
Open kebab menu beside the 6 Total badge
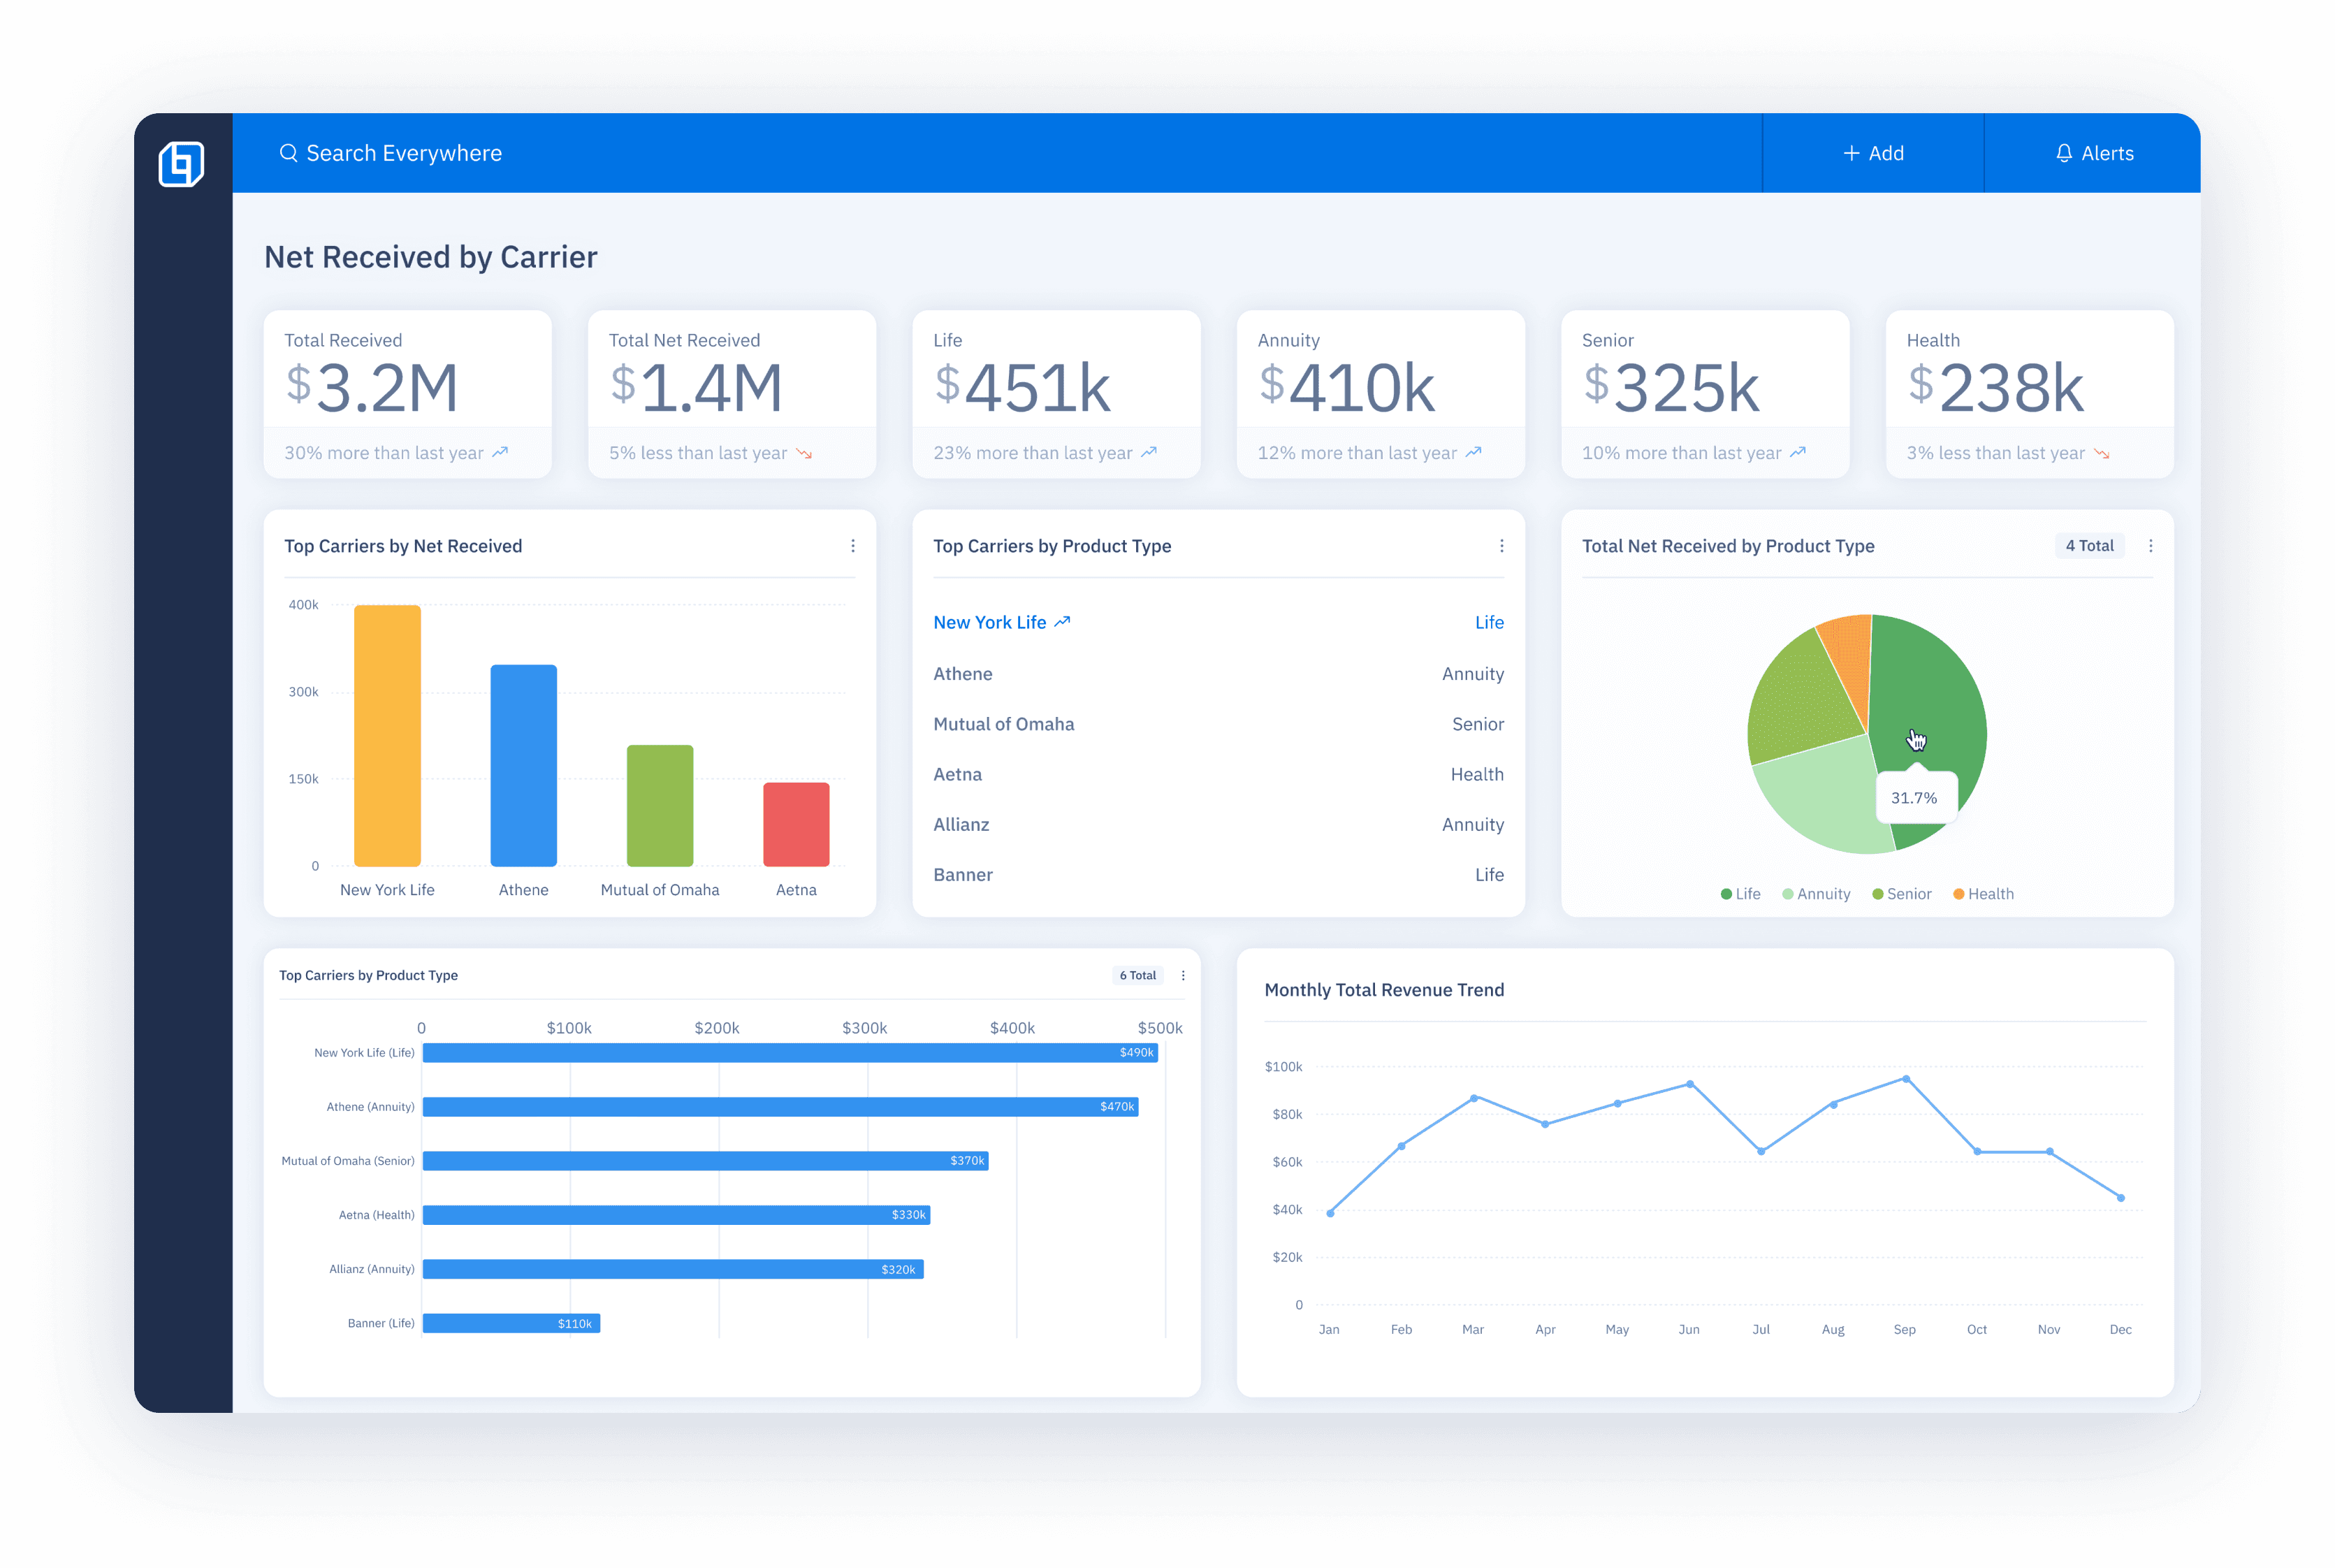(1183, 975)
